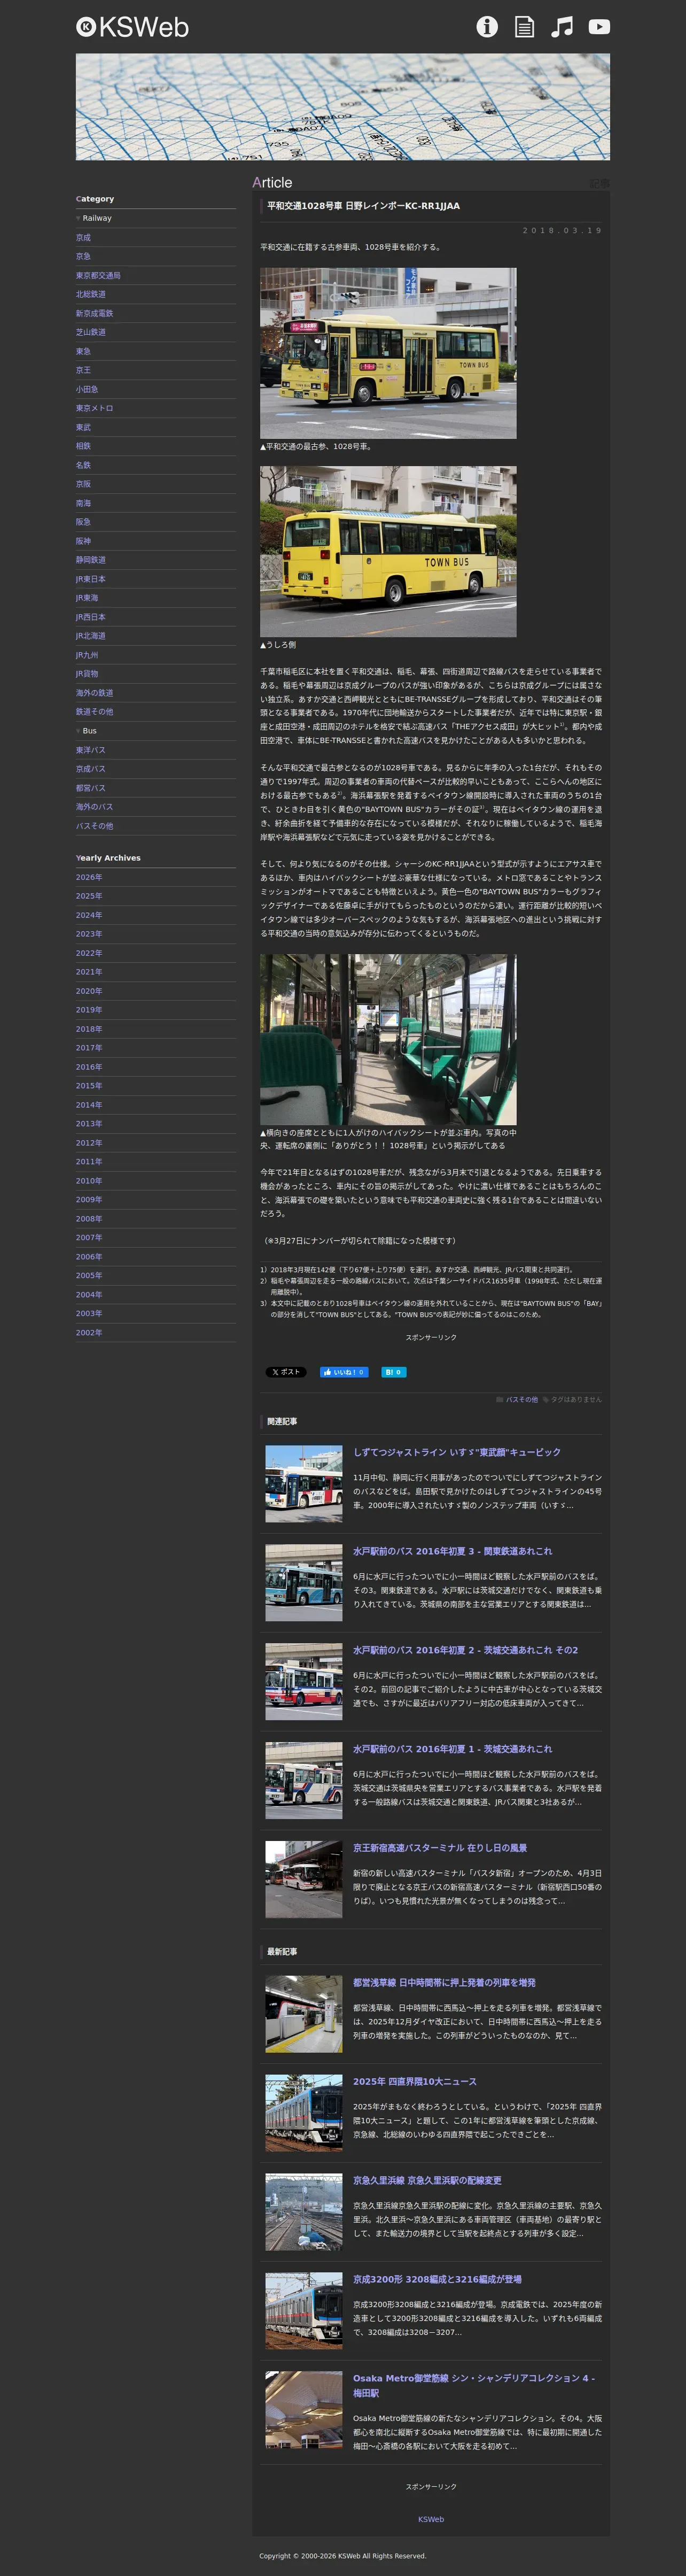This screenshot has height=2576, width=686.
Task: Open 水戸駅前のバス 2016年初夏 1 article
Action: tap(452, 1749)
